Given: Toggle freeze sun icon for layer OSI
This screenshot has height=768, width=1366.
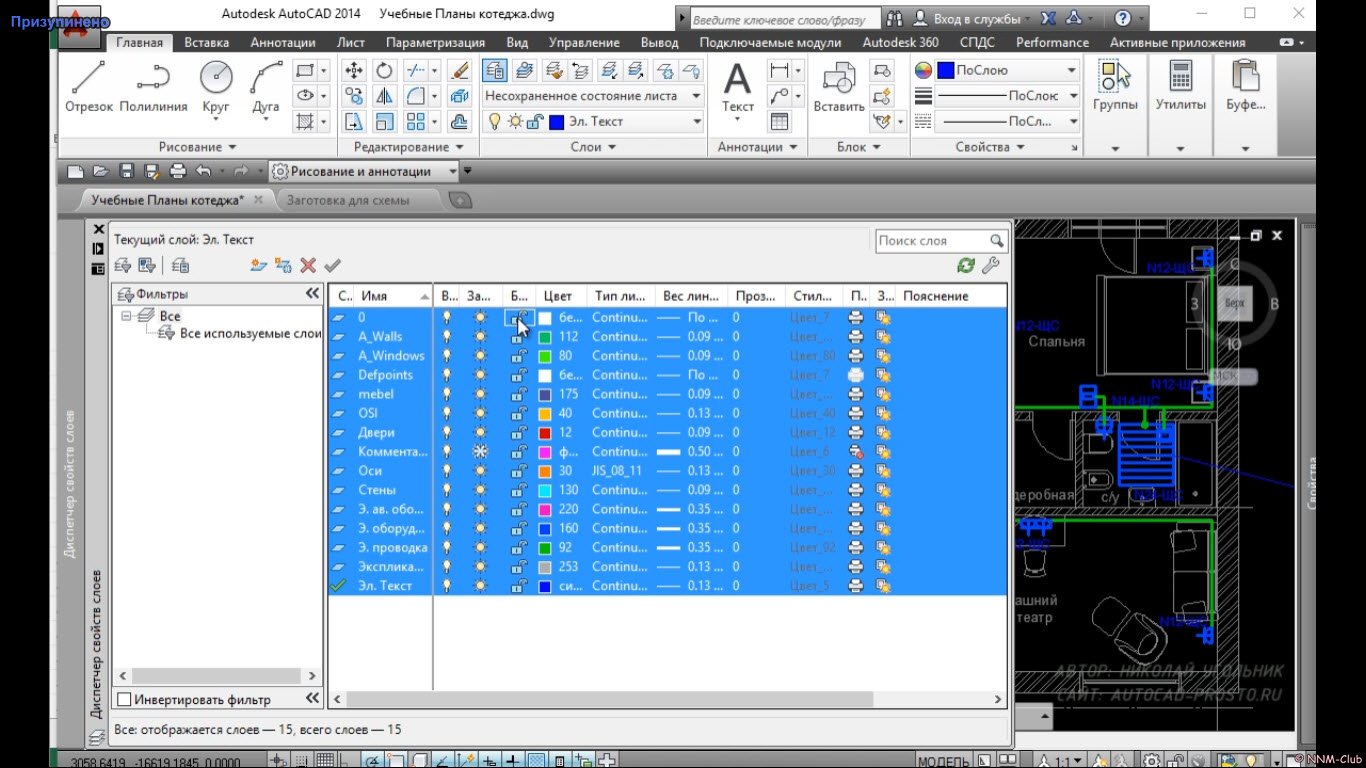Looking at the screenshot, I should point(480,413).
